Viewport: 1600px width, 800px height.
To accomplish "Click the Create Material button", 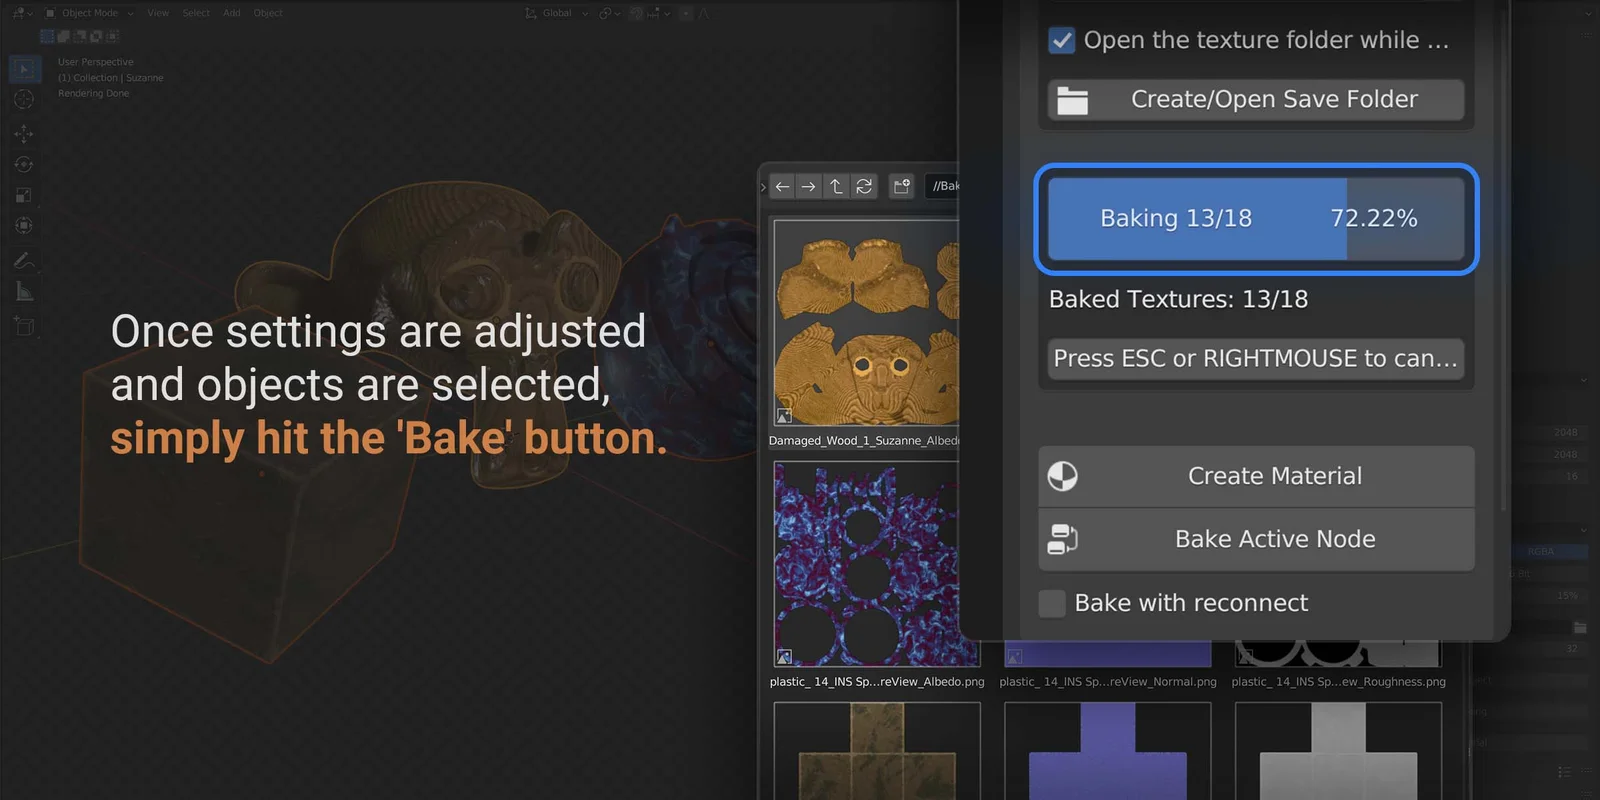I will pos(1256,476).
